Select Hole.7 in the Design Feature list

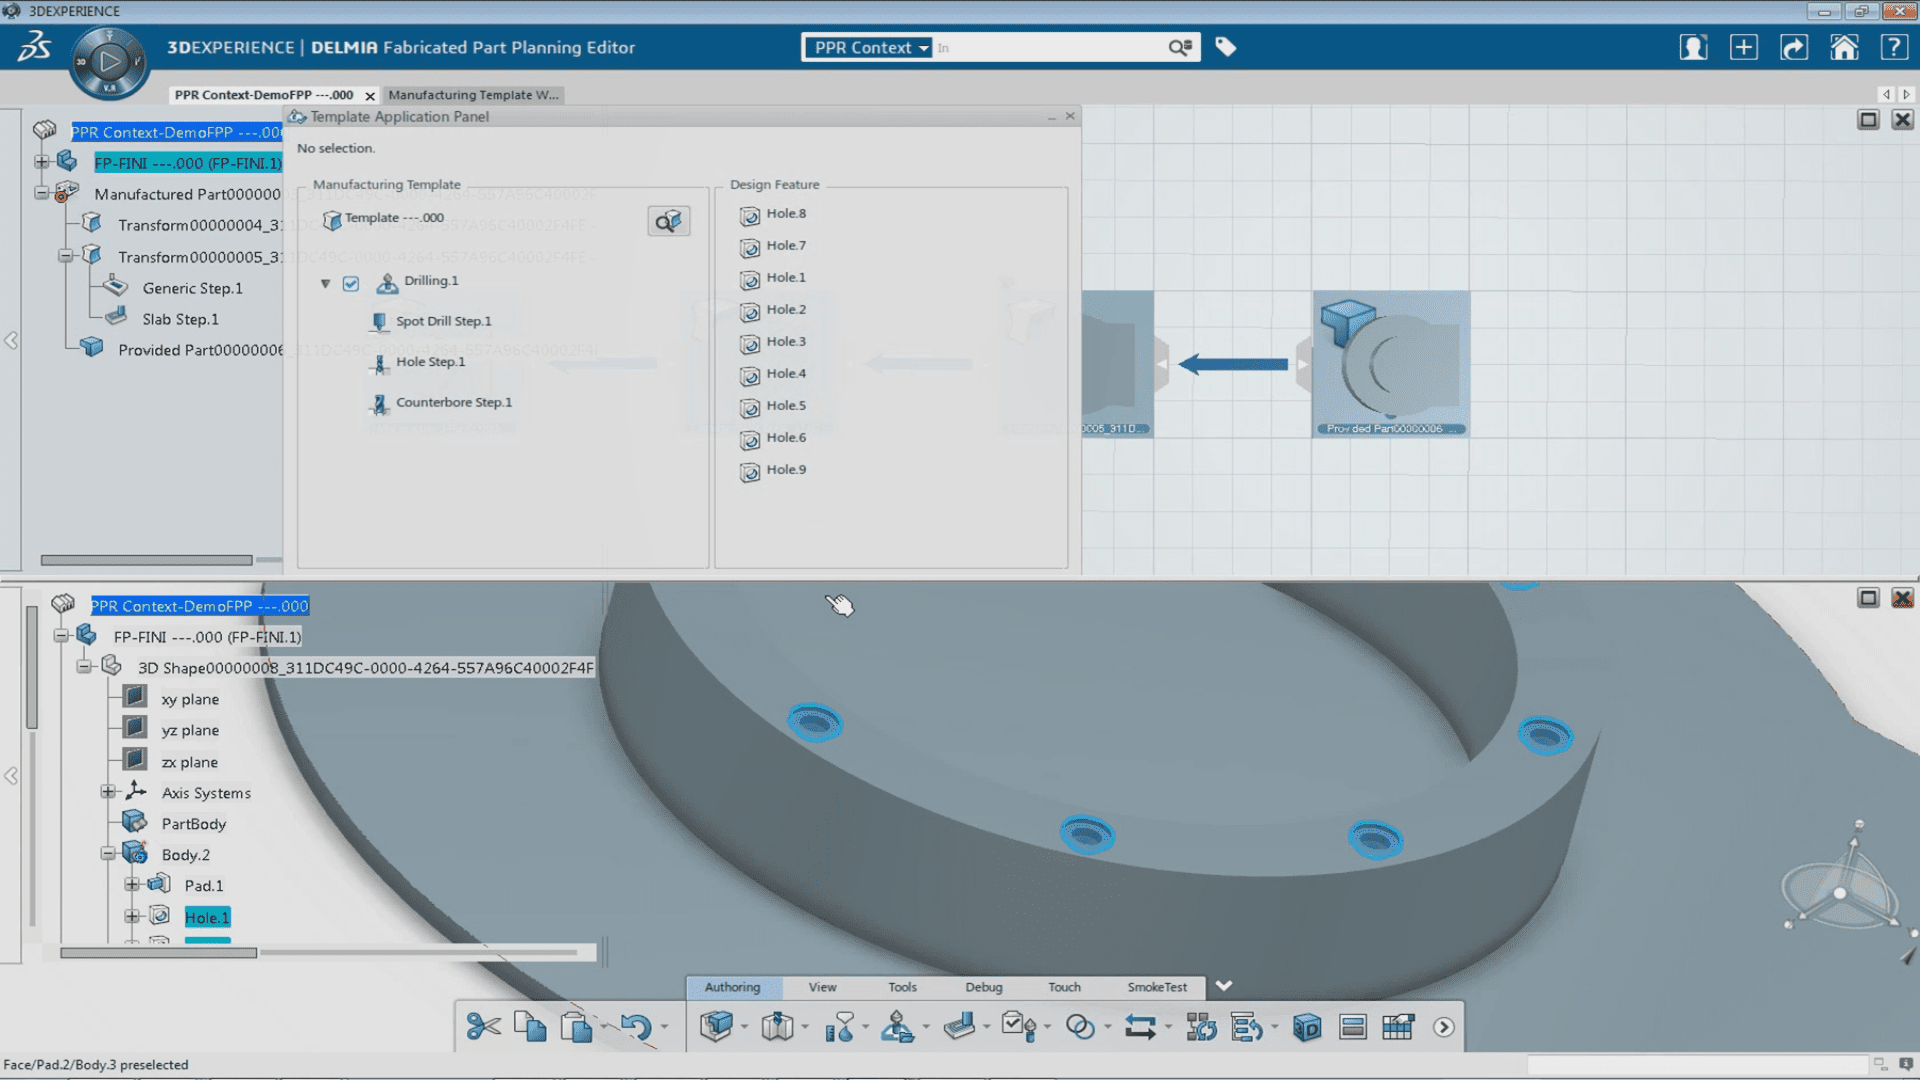coord(786,246)
